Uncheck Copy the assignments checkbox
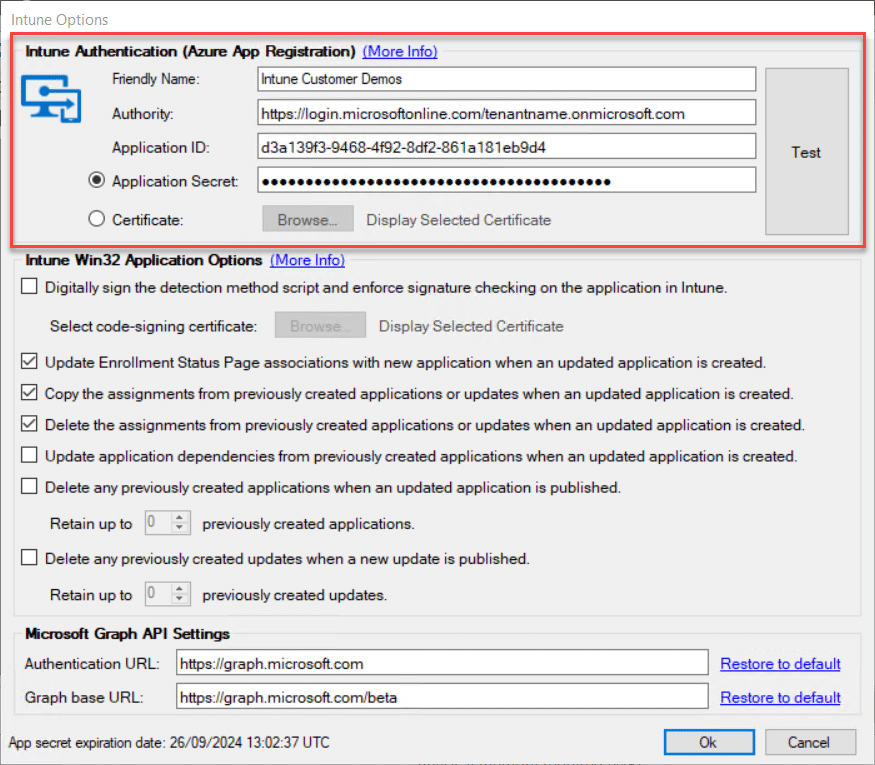This screenshot has width=875, height=765. click(x=29, y=393)
